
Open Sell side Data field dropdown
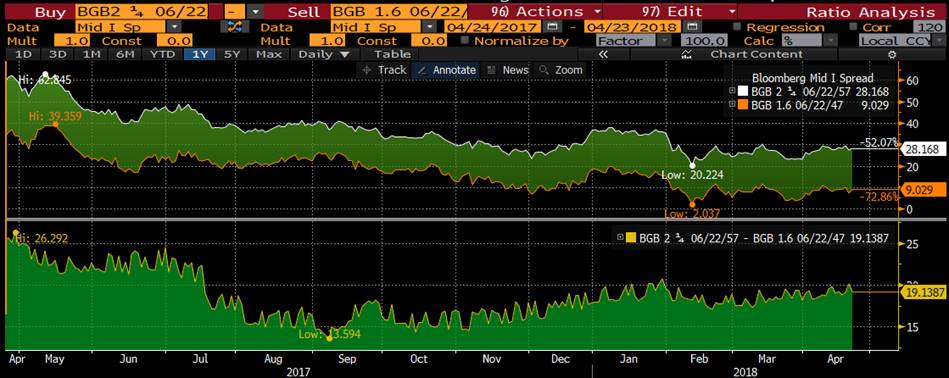pyautogui.click(x=429, y=27)
